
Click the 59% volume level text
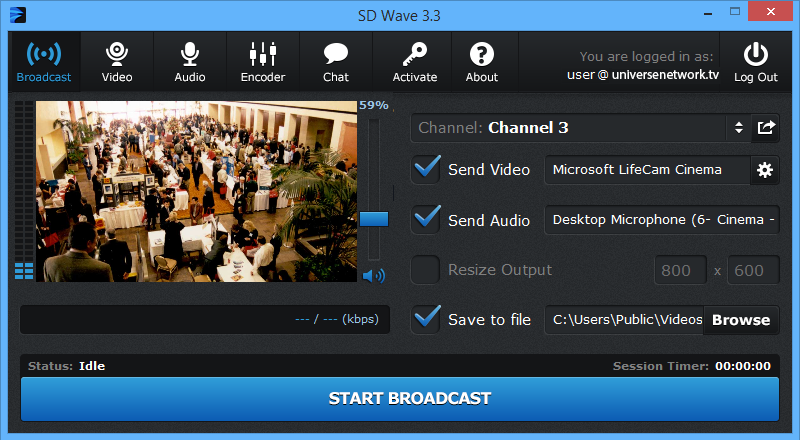pyautogui.click(x=373, y=105)
